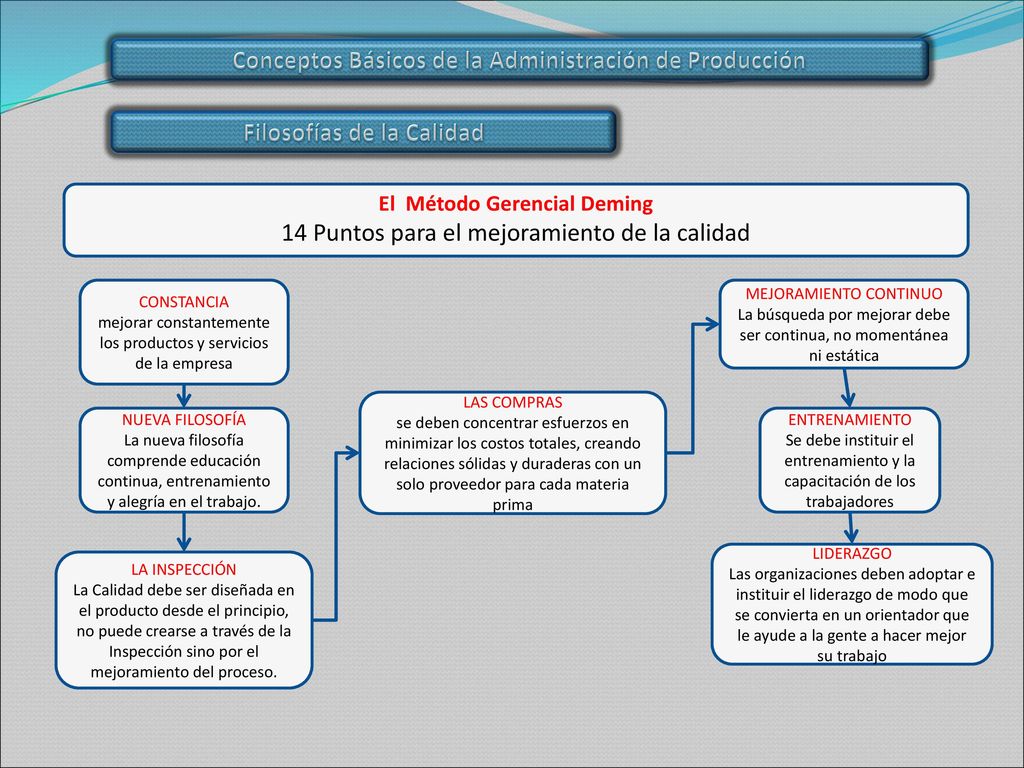Click the red CONSTANCIA heading
1024x768 pixels.
click(x=184, y=302)
